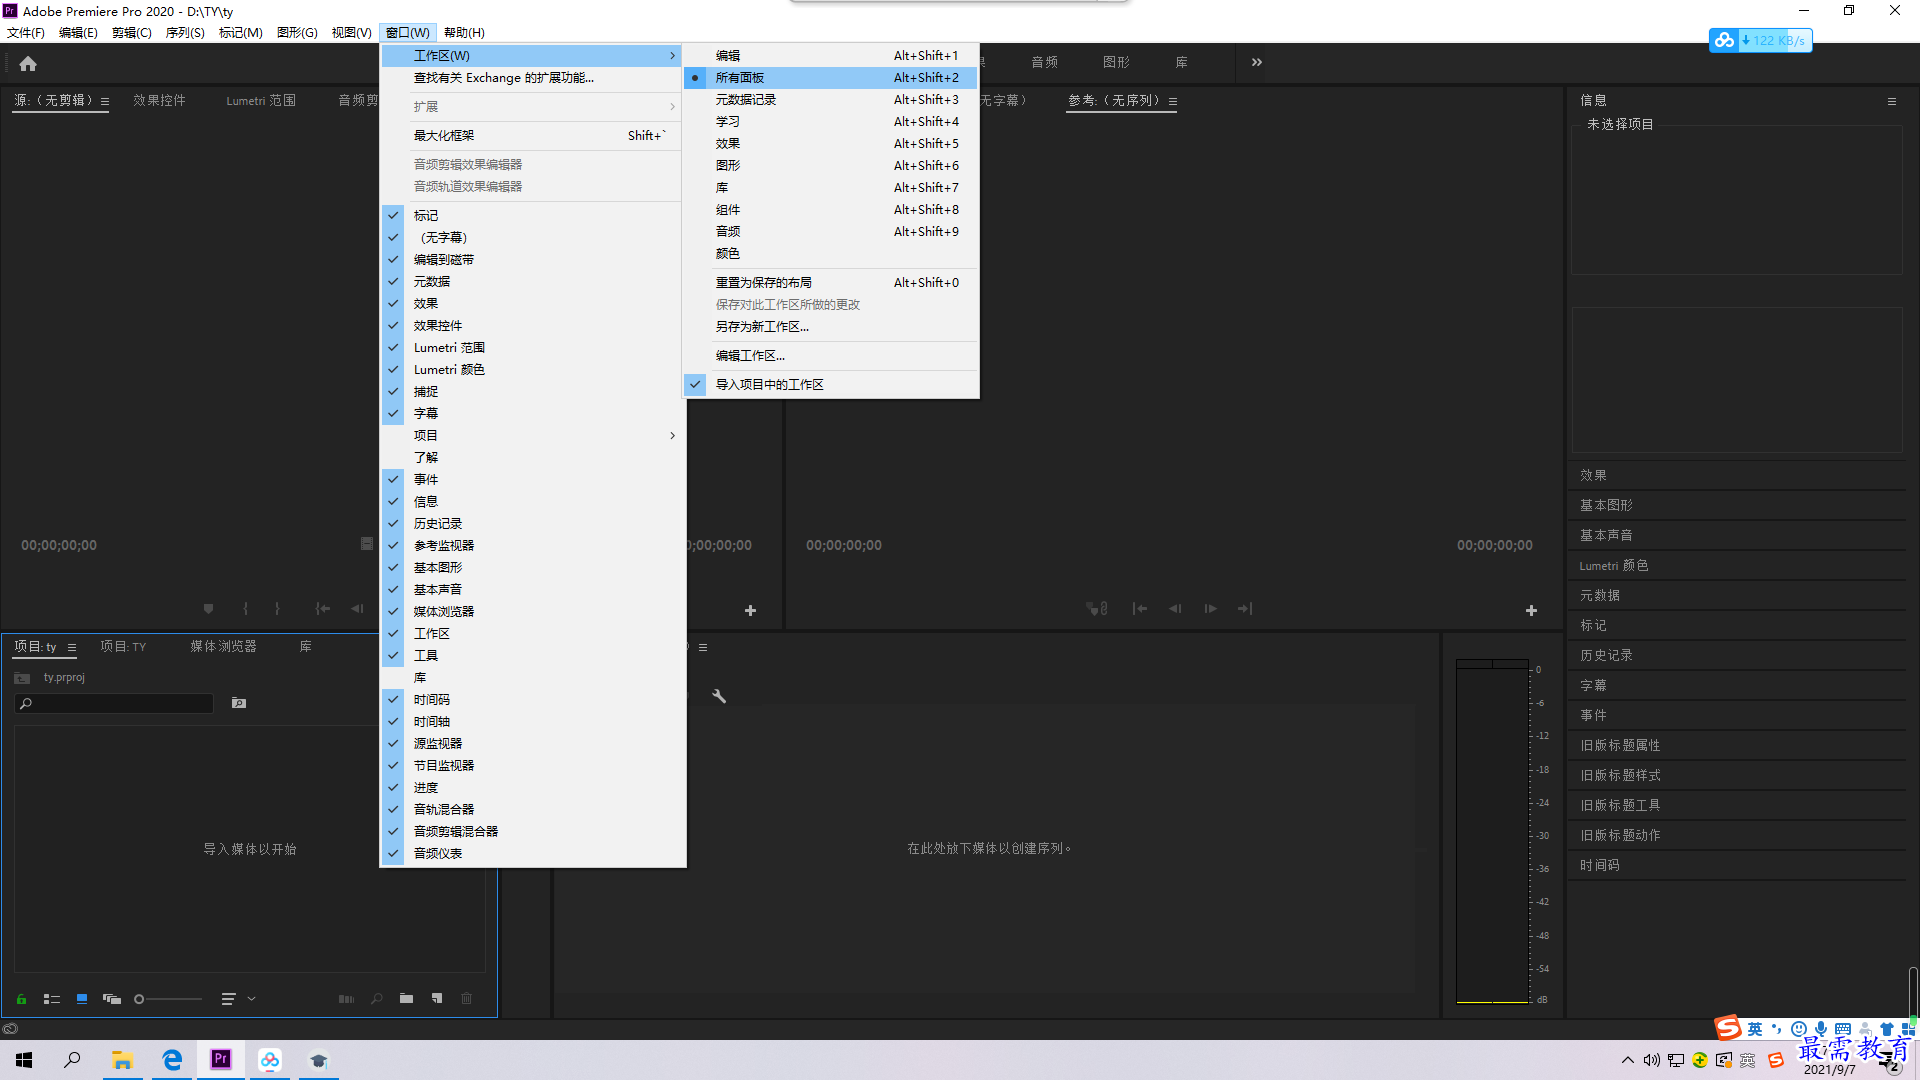Image resolution: width=1920 pixels, height=1080 pixels.
Task: Open the Info panel hamburger menu
Action: click(x=1892, y=101)
